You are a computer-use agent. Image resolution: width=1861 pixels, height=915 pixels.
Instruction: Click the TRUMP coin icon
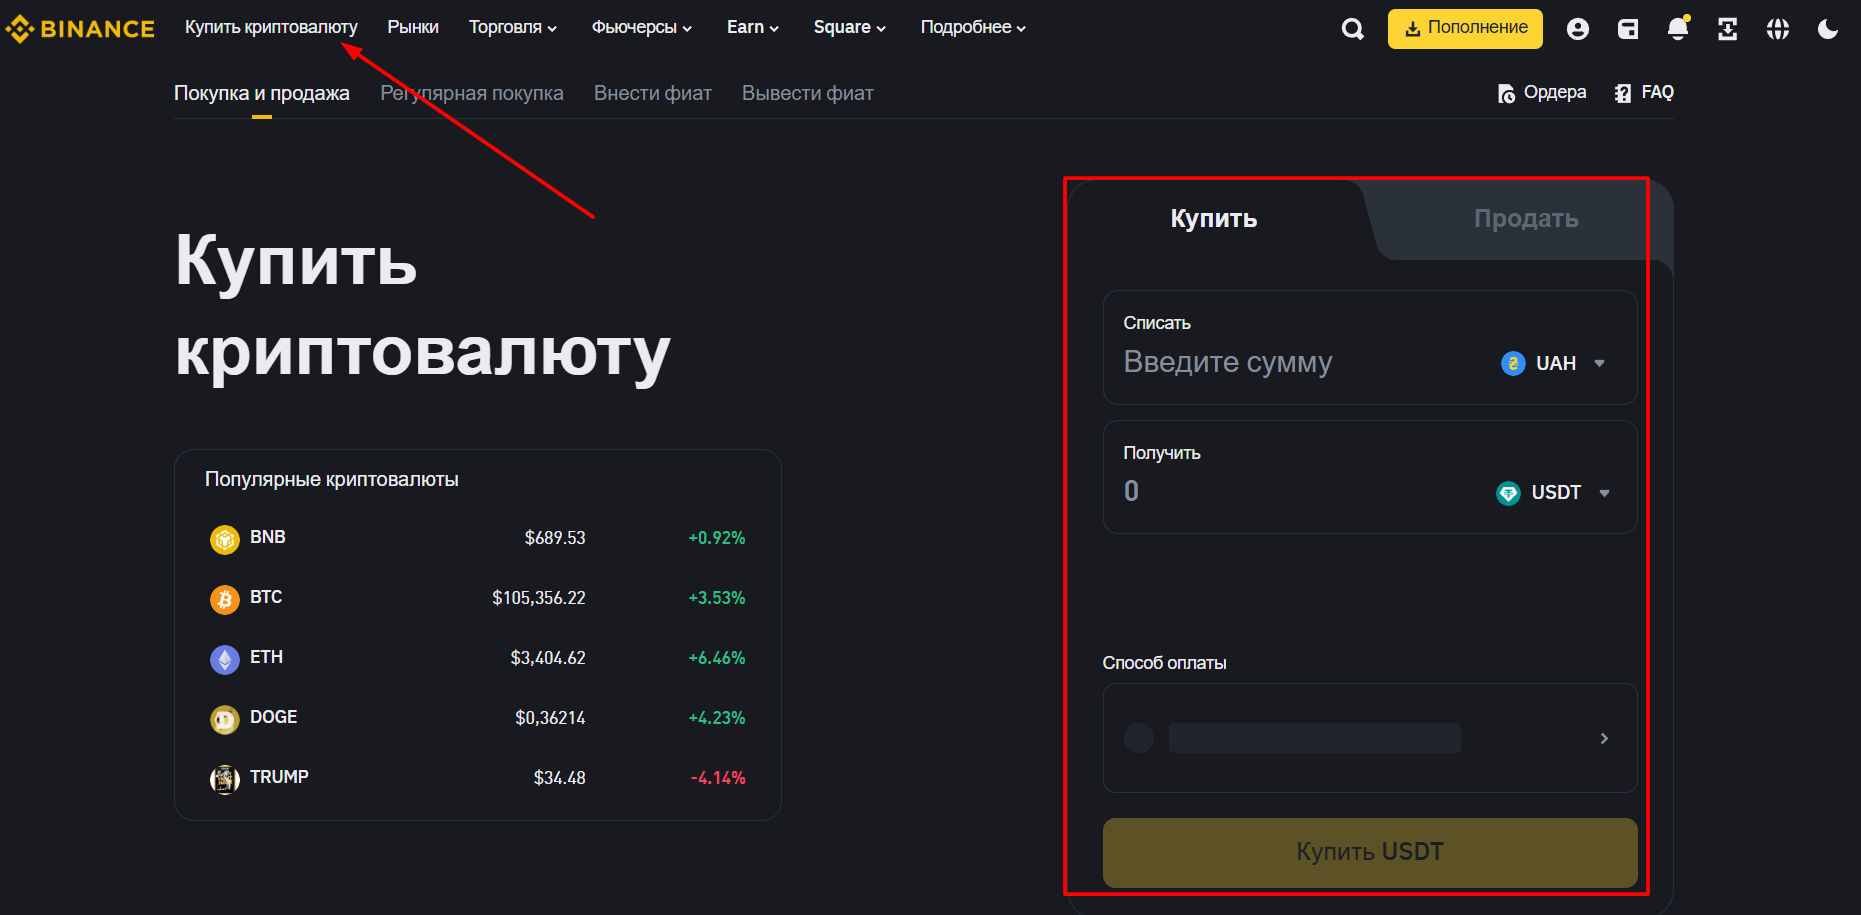(225, 779)
